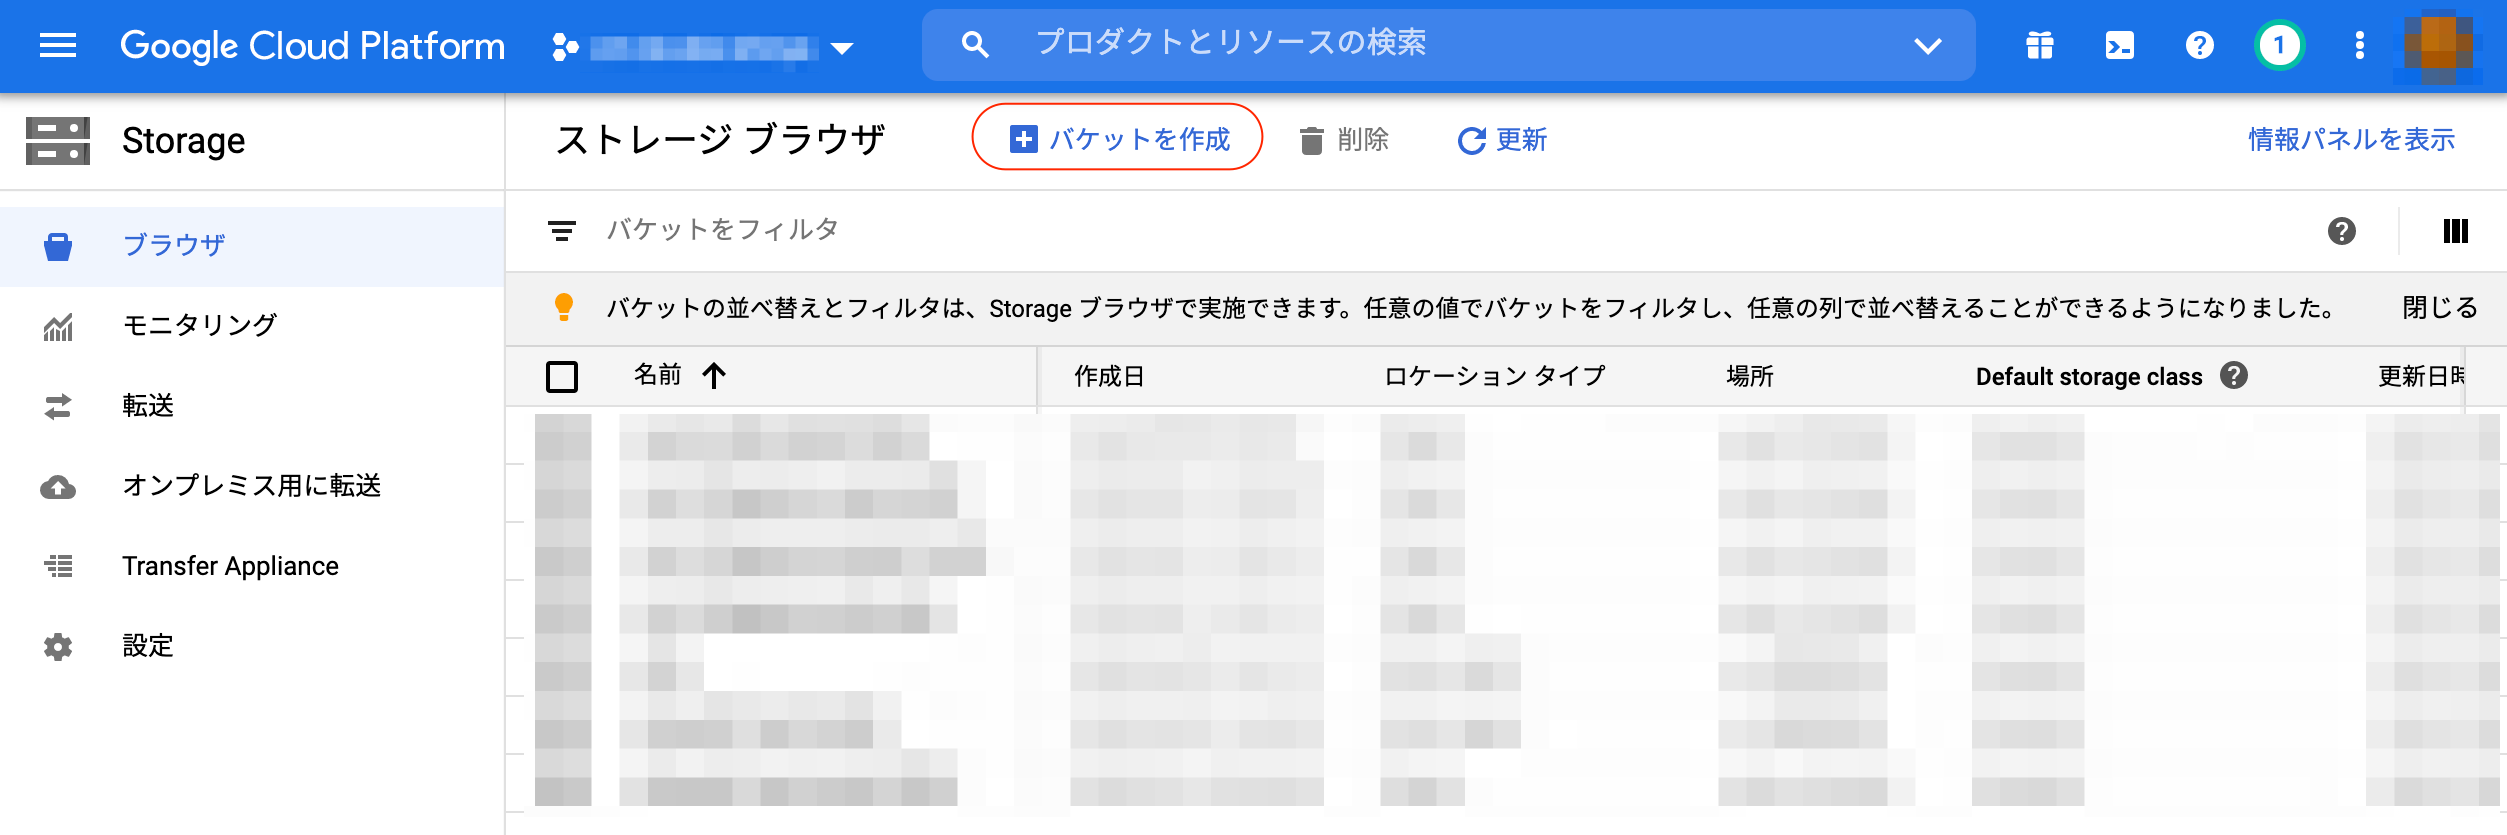Open the gift free trial icon

[2040, 45]
